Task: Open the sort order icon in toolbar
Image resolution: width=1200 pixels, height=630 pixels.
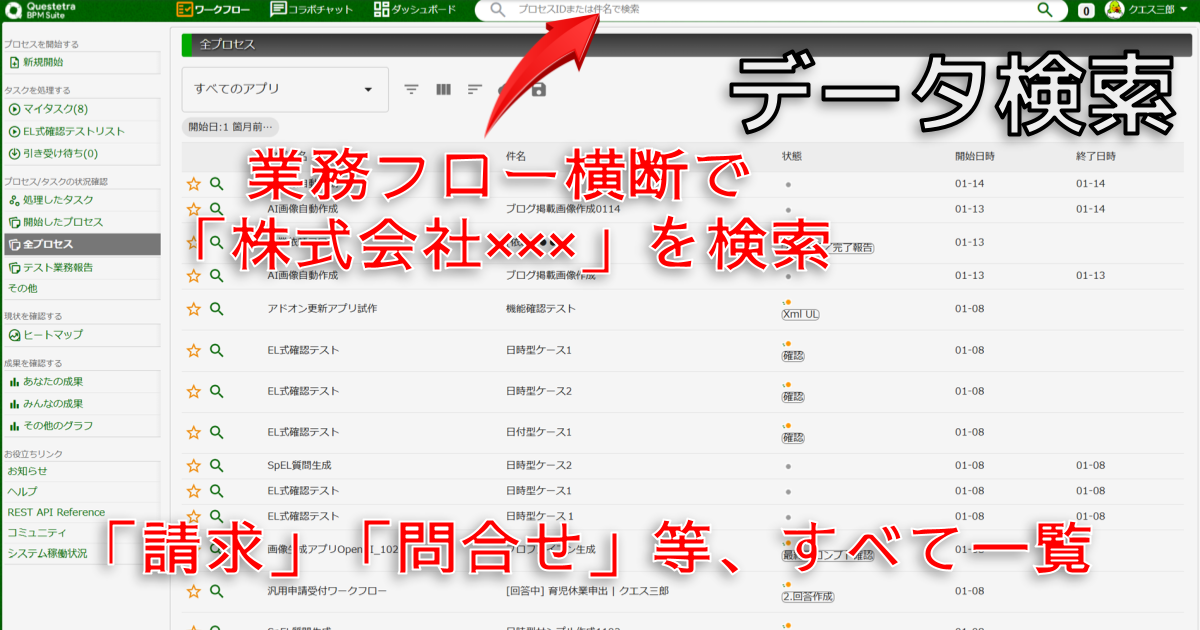Action: point(475,89)
